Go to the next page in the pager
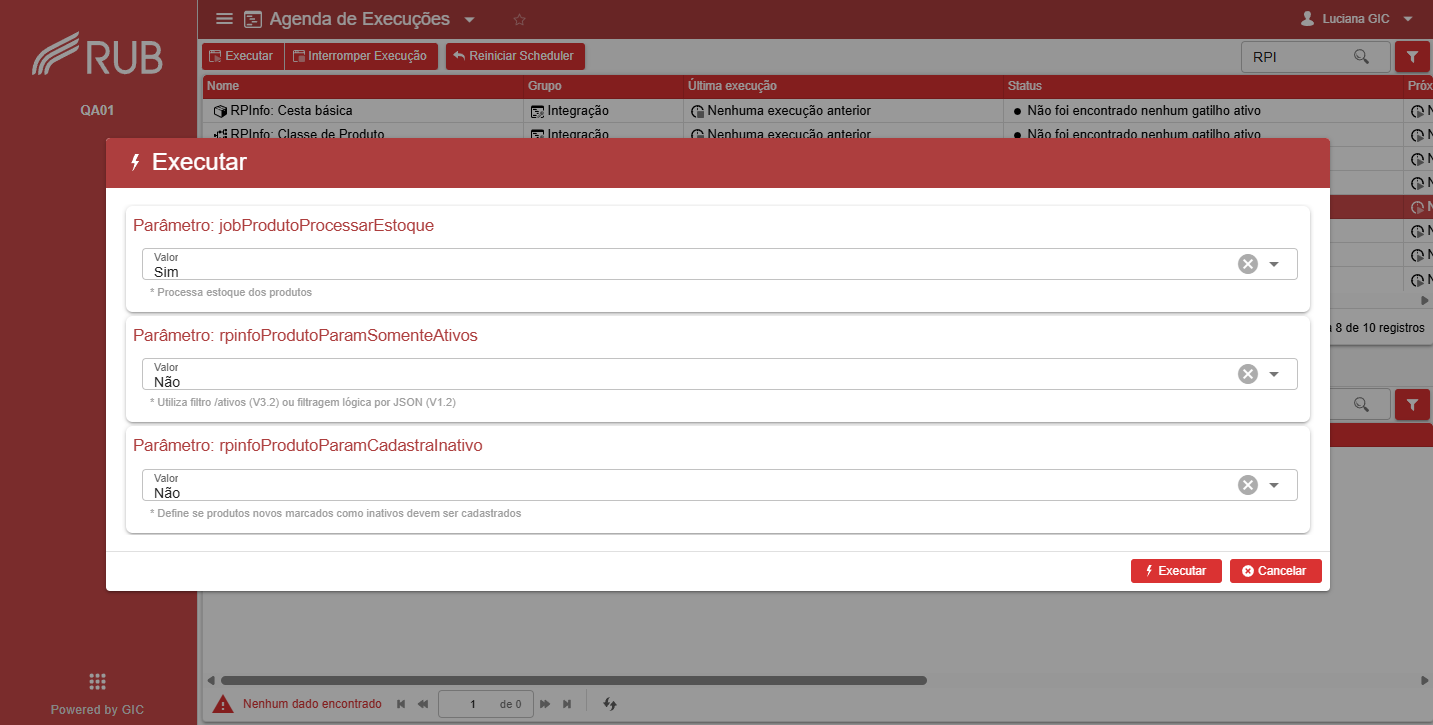The width and height of the screenshot is (1433, 725). click(x=546, y=704)
